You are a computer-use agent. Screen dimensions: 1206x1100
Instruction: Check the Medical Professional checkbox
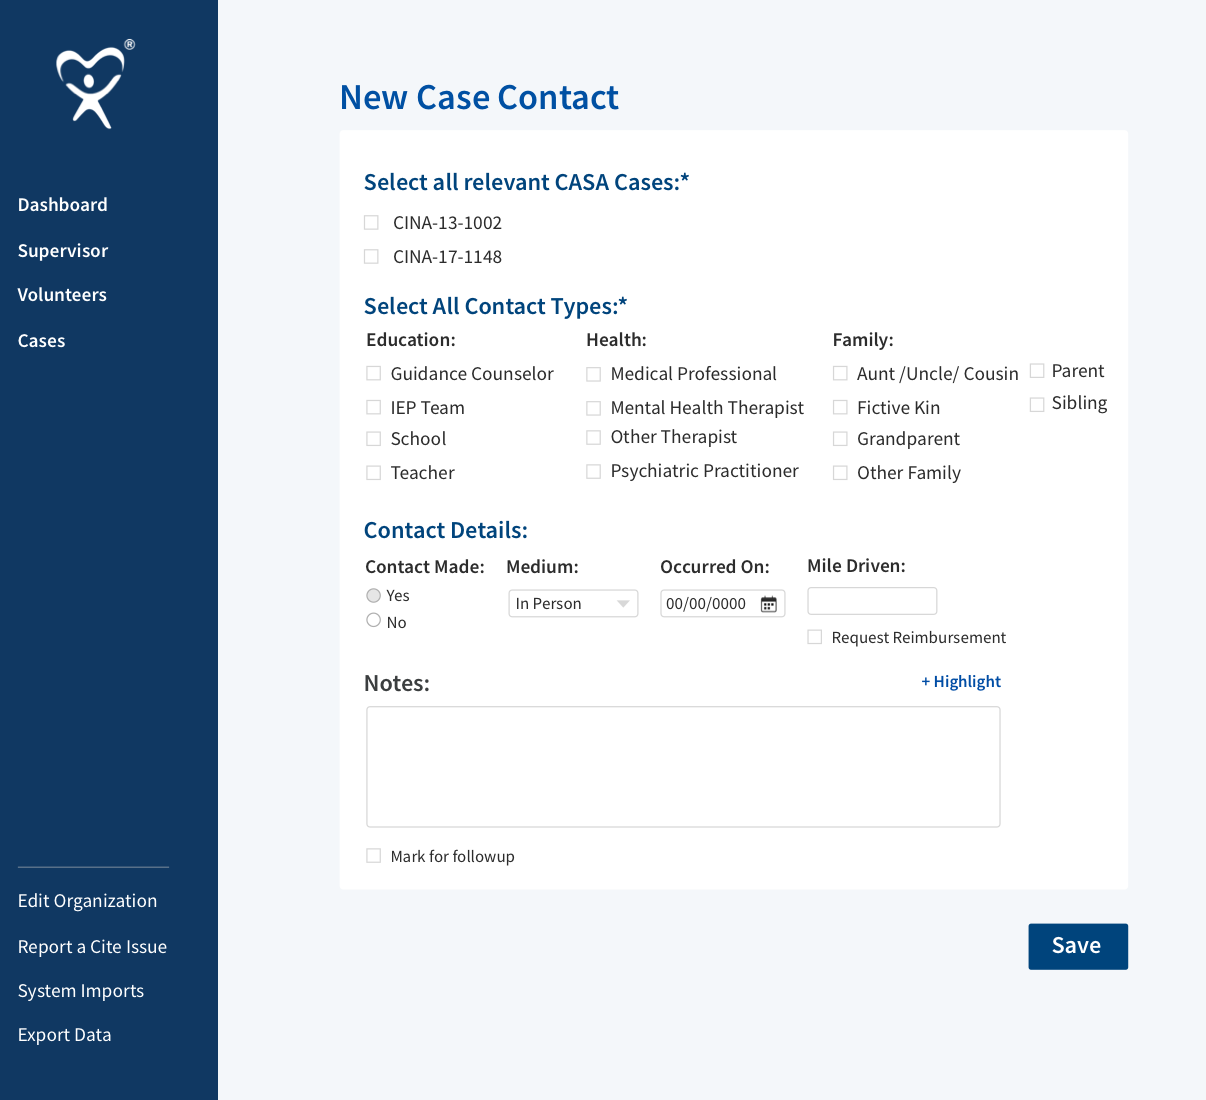click(594, 374)
